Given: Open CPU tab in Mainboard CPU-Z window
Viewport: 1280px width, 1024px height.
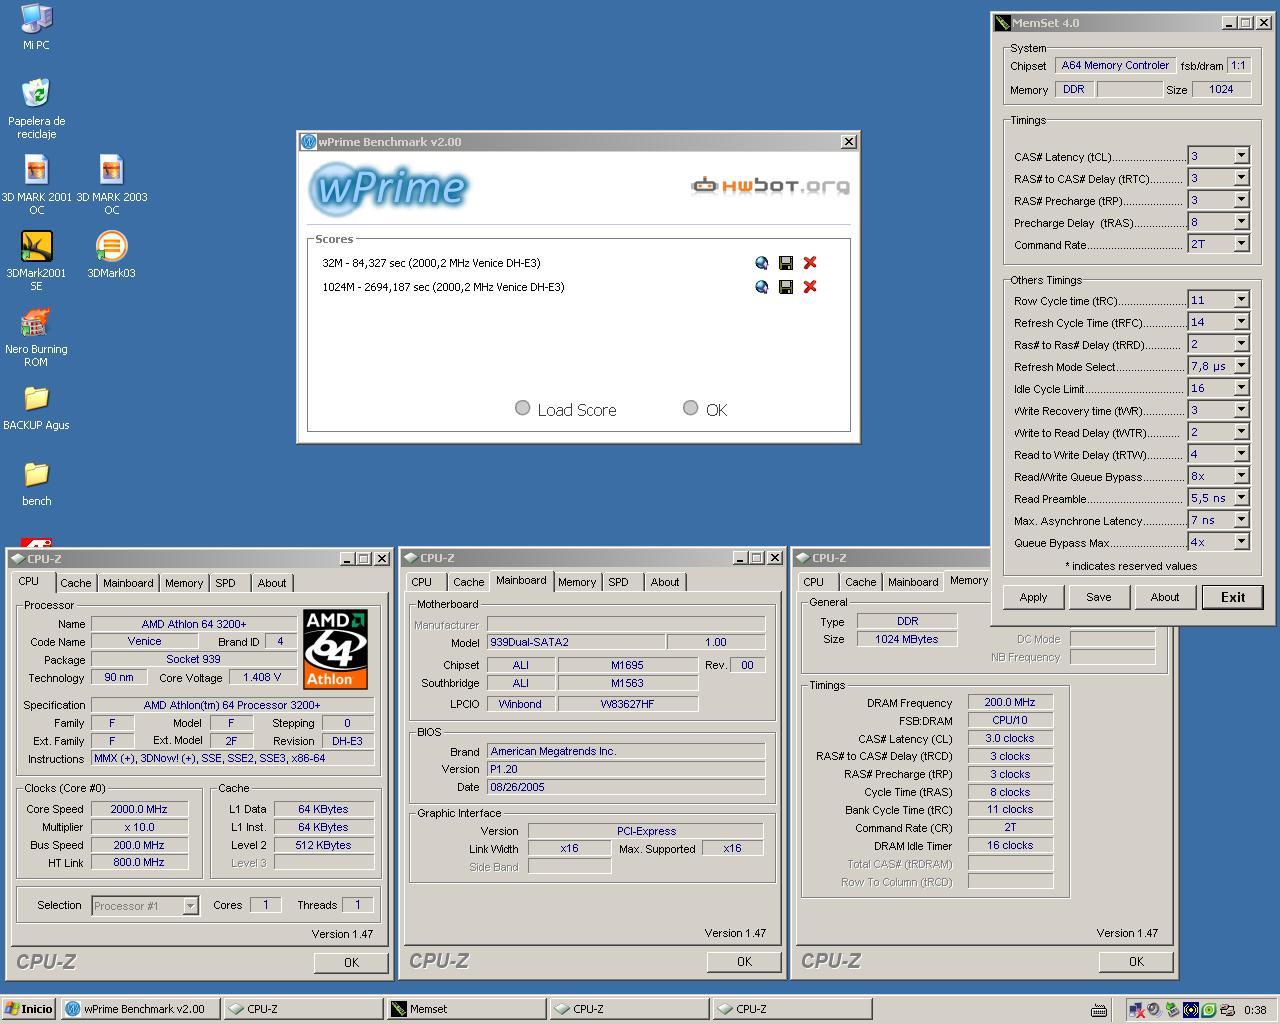Looking at the screenshot, I should [422, 582].
